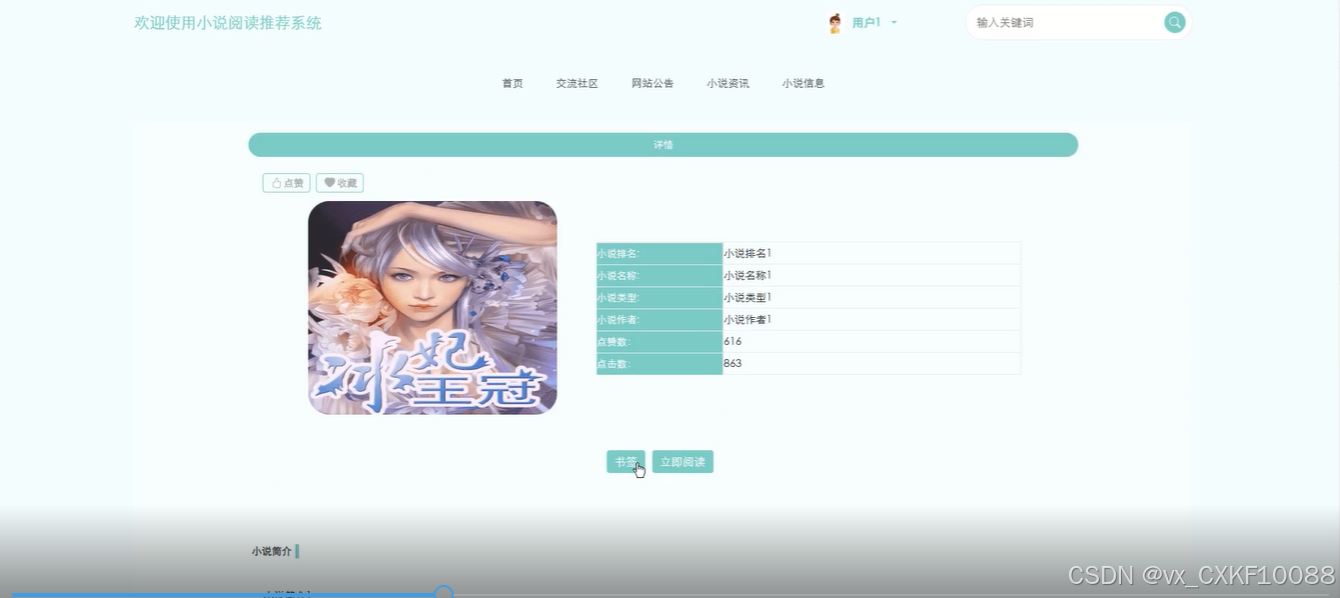This screenshot has width=1340, height=598.
Task: Open the 小说信息 nav item
Action: coord(803,83)
